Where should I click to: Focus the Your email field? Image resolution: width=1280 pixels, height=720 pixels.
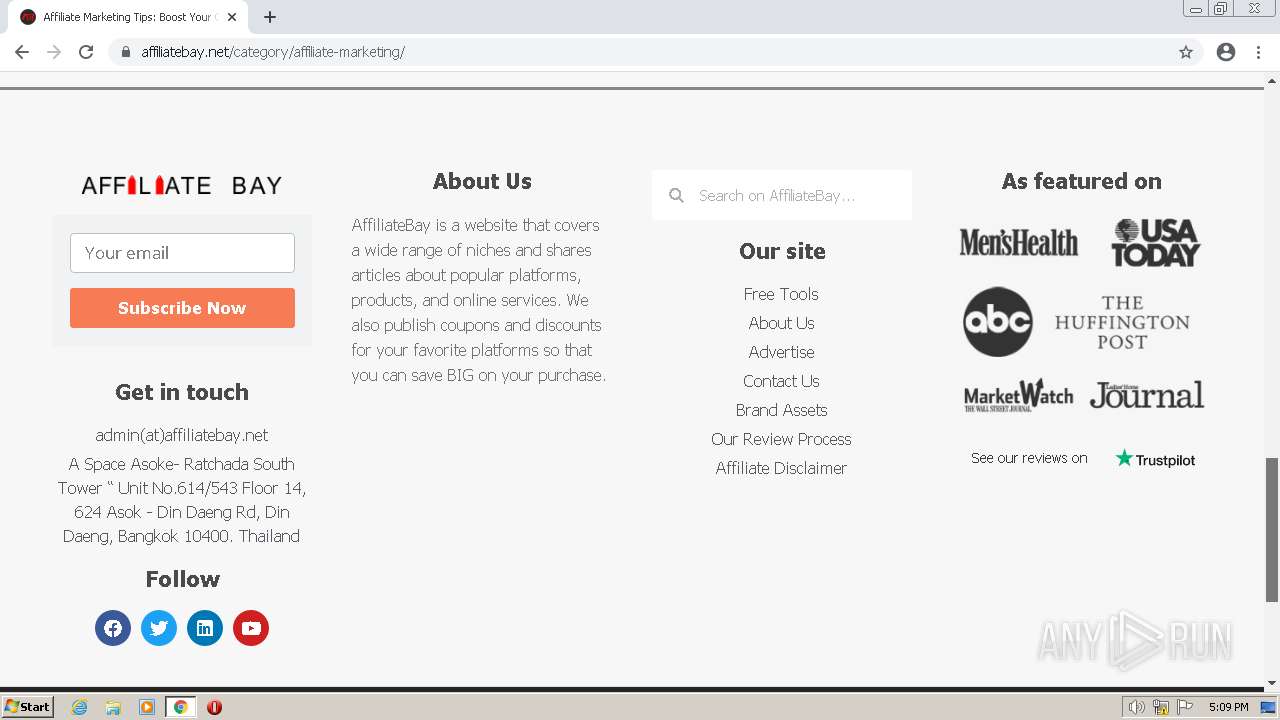pos(182,253)
